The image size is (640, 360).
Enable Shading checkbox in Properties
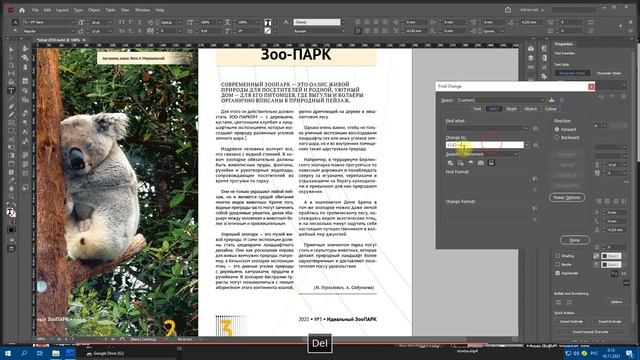(558, 256)
